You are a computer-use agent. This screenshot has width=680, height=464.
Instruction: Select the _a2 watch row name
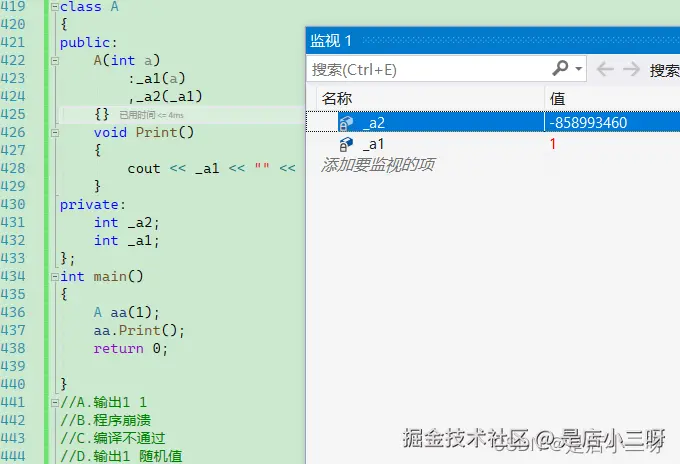(374, 123)
